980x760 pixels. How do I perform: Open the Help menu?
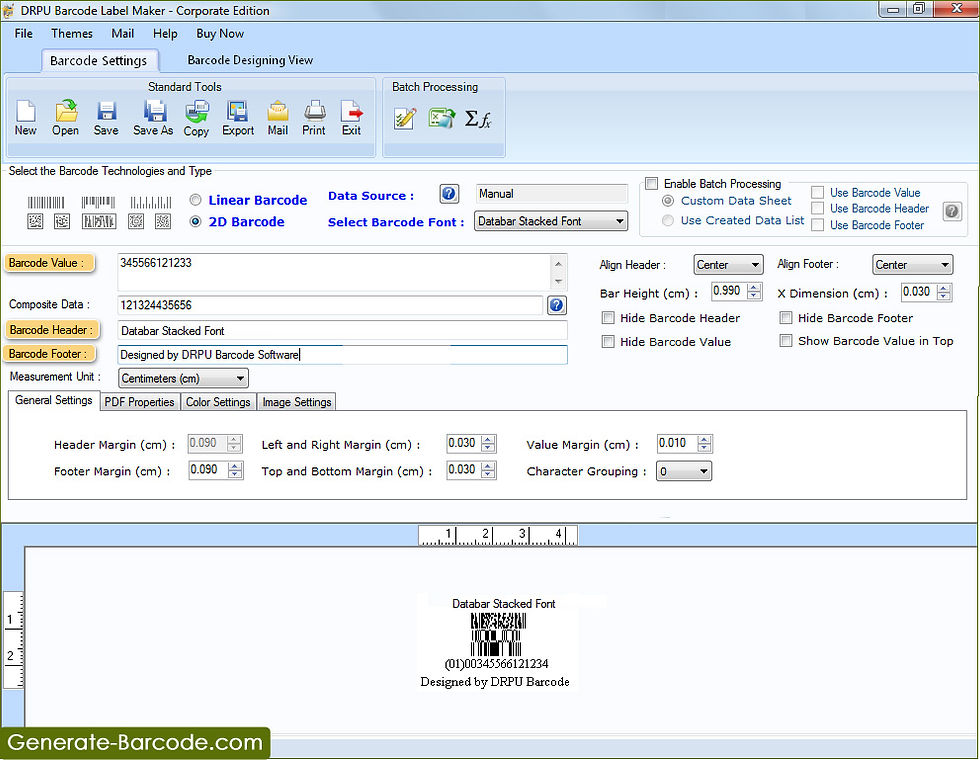(x=165, y=34)
